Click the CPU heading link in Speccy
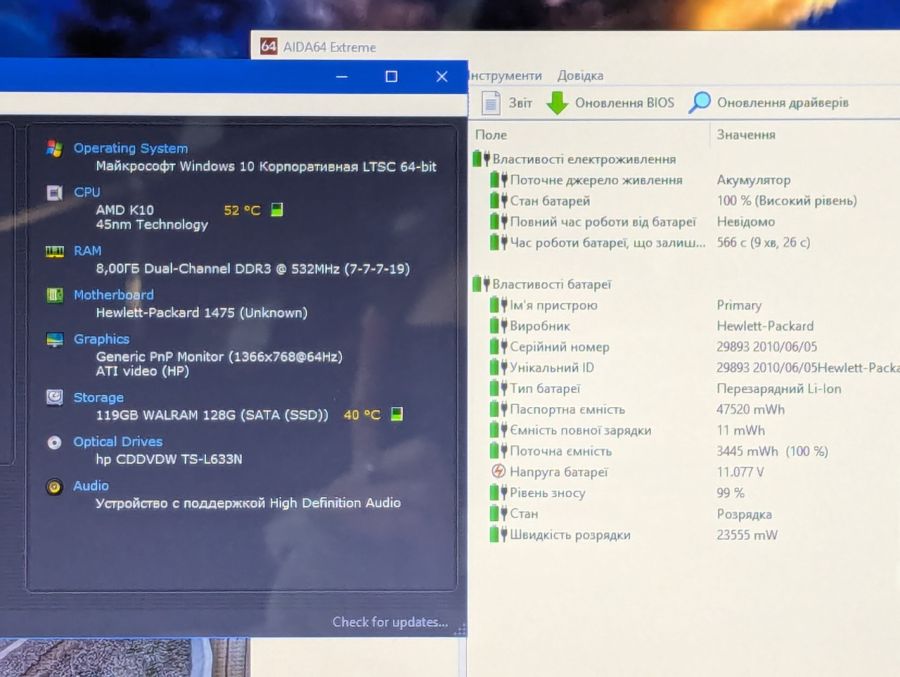The height and width of the screenshot is (677, 900). (x=87, y=192)
